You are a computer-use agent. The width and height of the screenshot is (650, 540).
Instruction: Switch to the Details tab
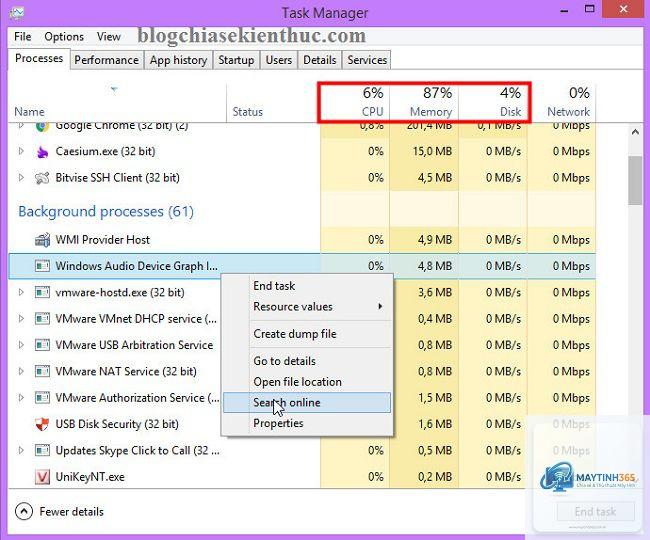(320, 61)
